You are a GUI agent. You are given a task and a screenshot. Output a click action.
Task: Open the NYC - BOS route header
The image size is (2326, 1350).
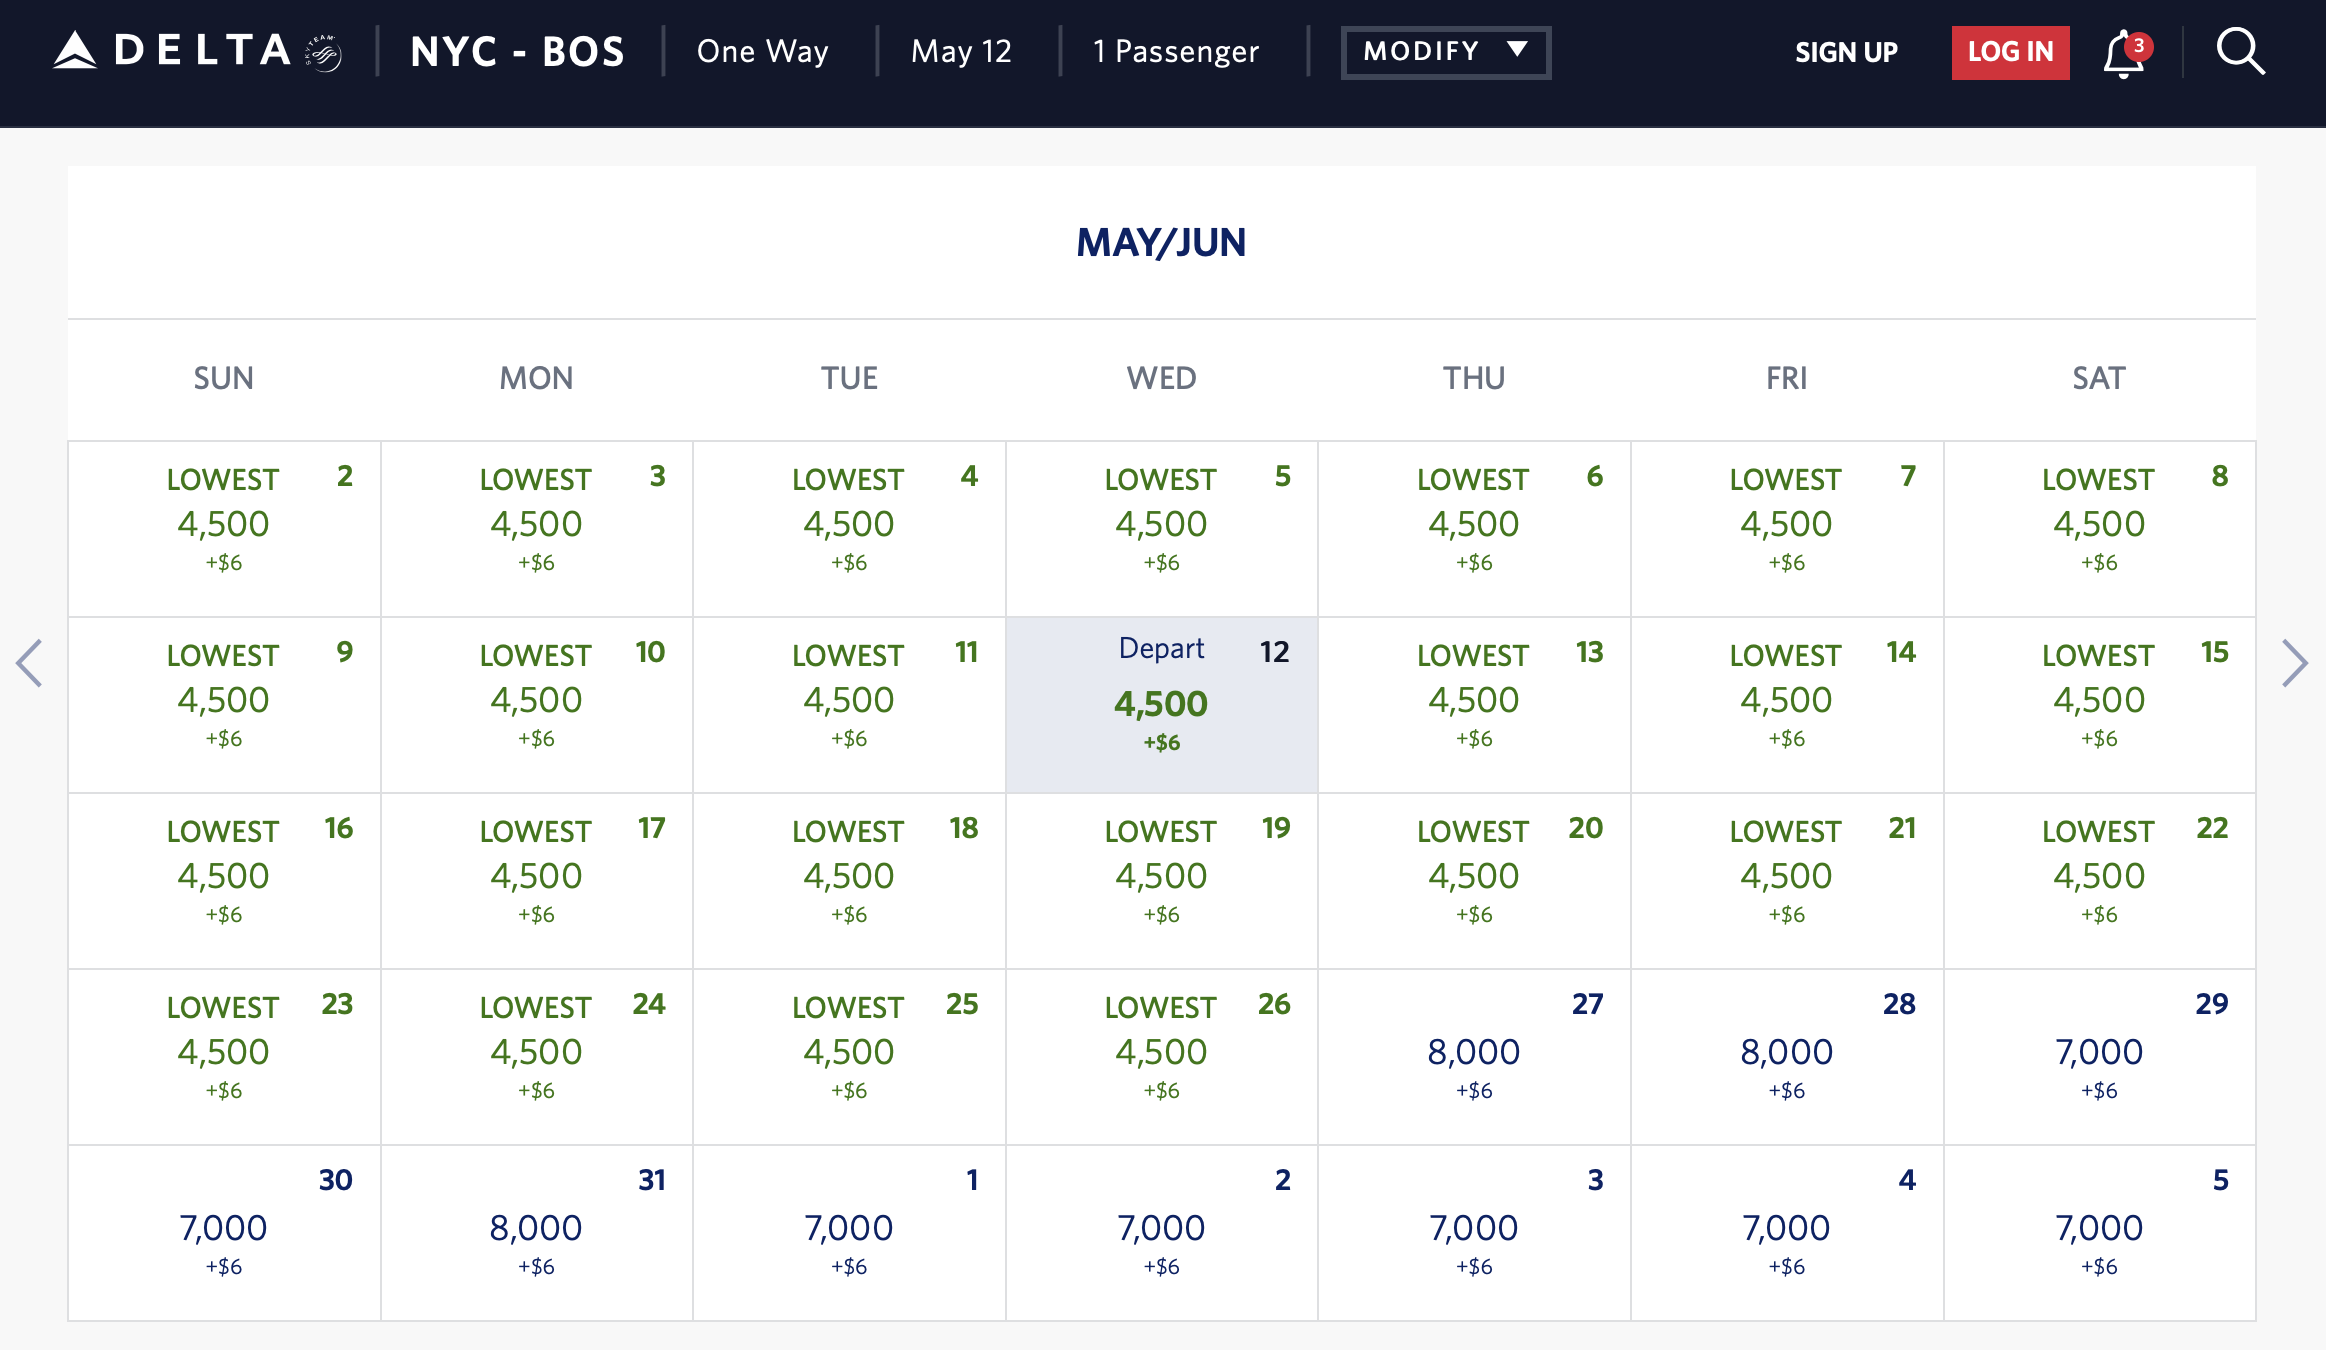pos(516,50)
